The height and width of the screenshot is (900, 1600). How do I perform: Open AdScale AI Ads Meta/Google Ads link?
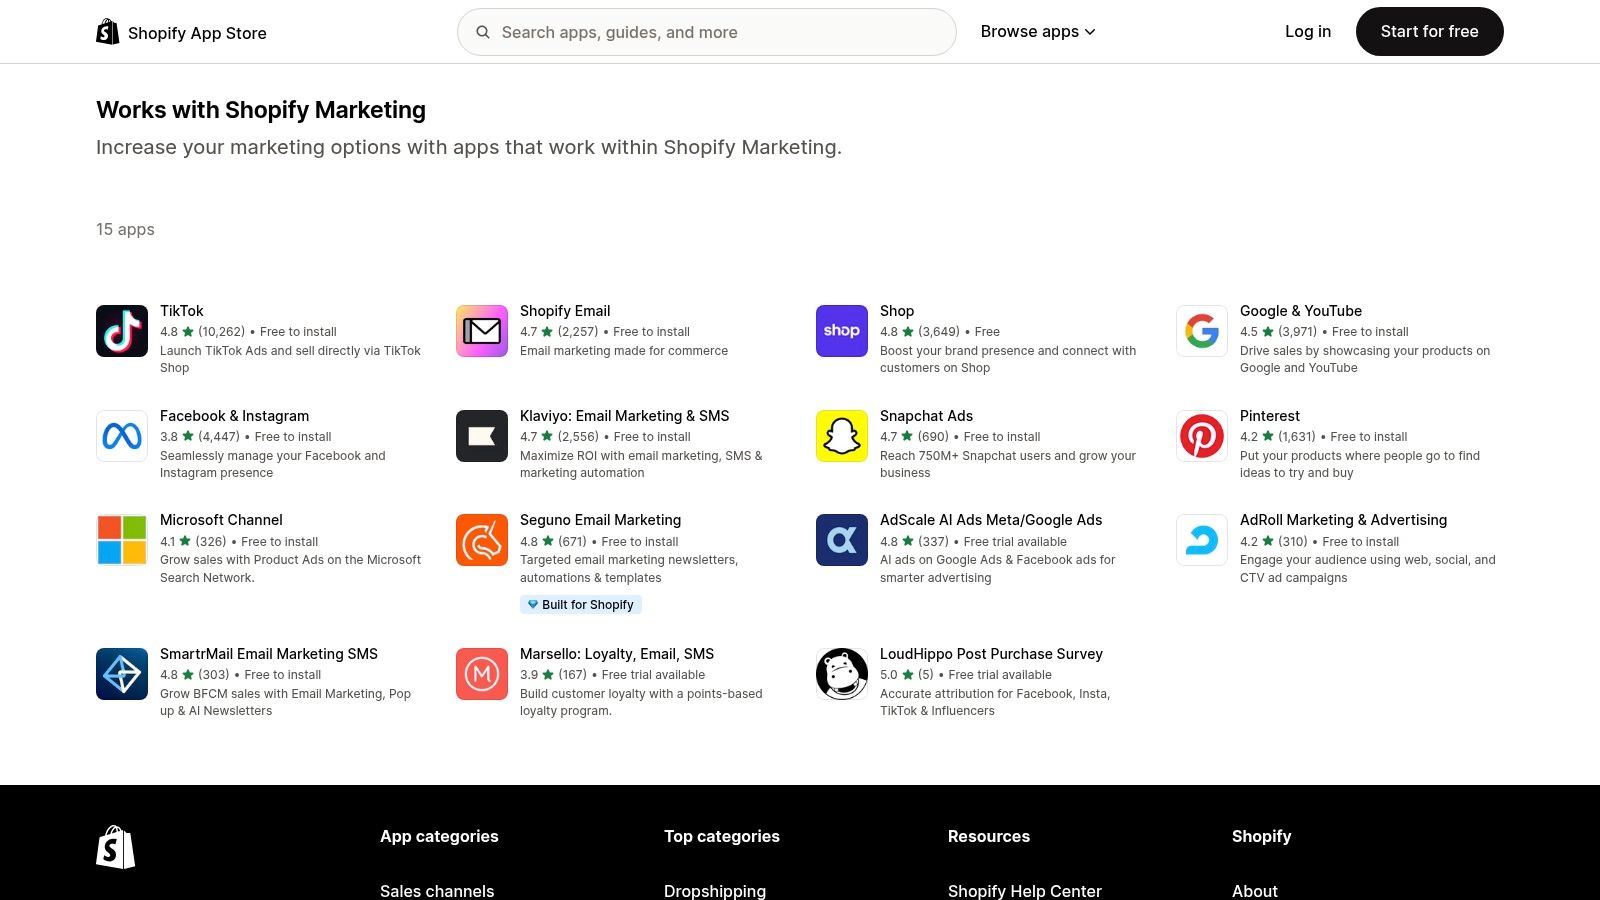click(x=991, y=520)
